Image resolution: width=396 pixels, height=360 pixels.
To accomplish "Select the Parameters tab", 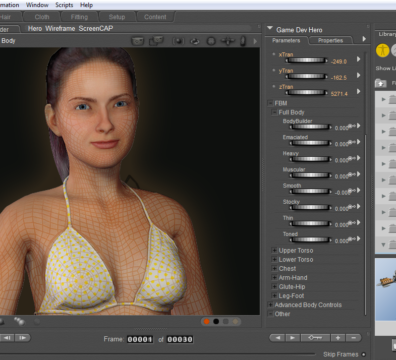I will 286,40.
